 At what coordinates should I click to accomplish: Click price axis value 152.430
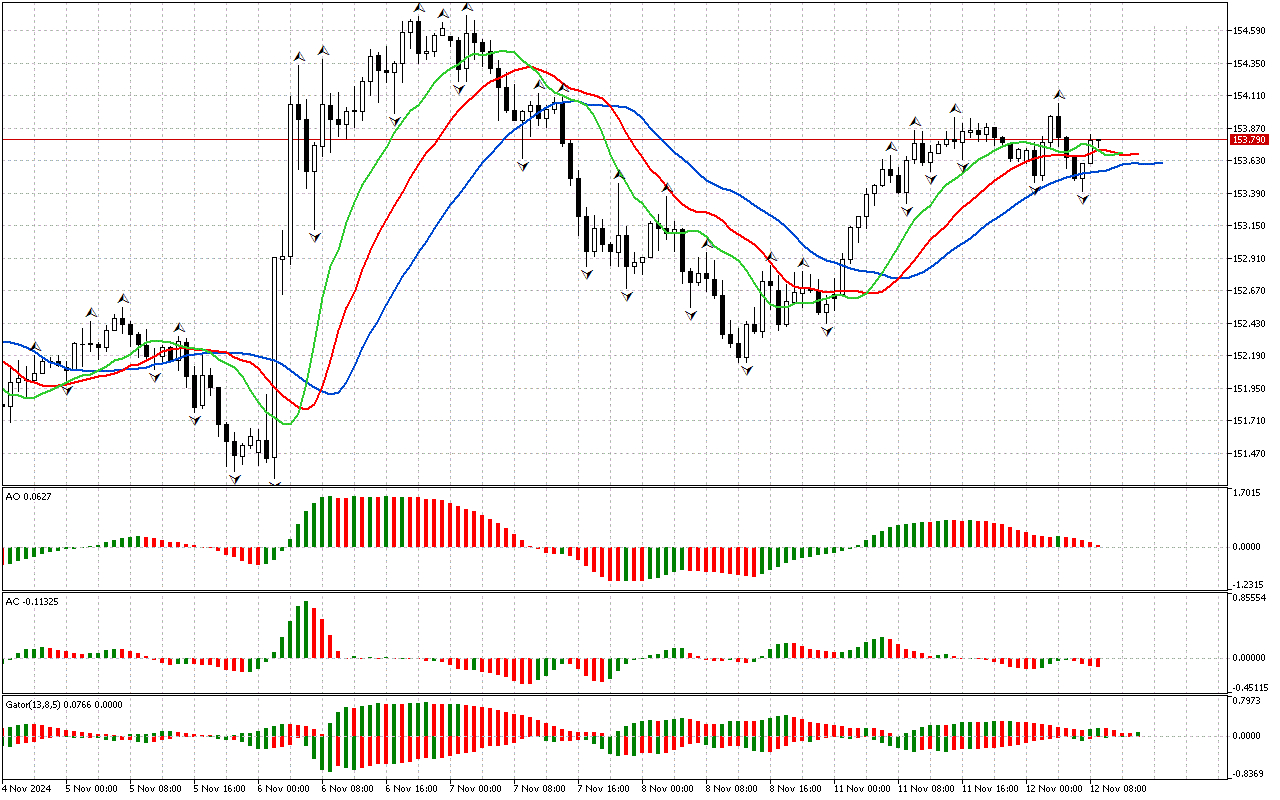pyautogui.click(x=1250, y=324)
